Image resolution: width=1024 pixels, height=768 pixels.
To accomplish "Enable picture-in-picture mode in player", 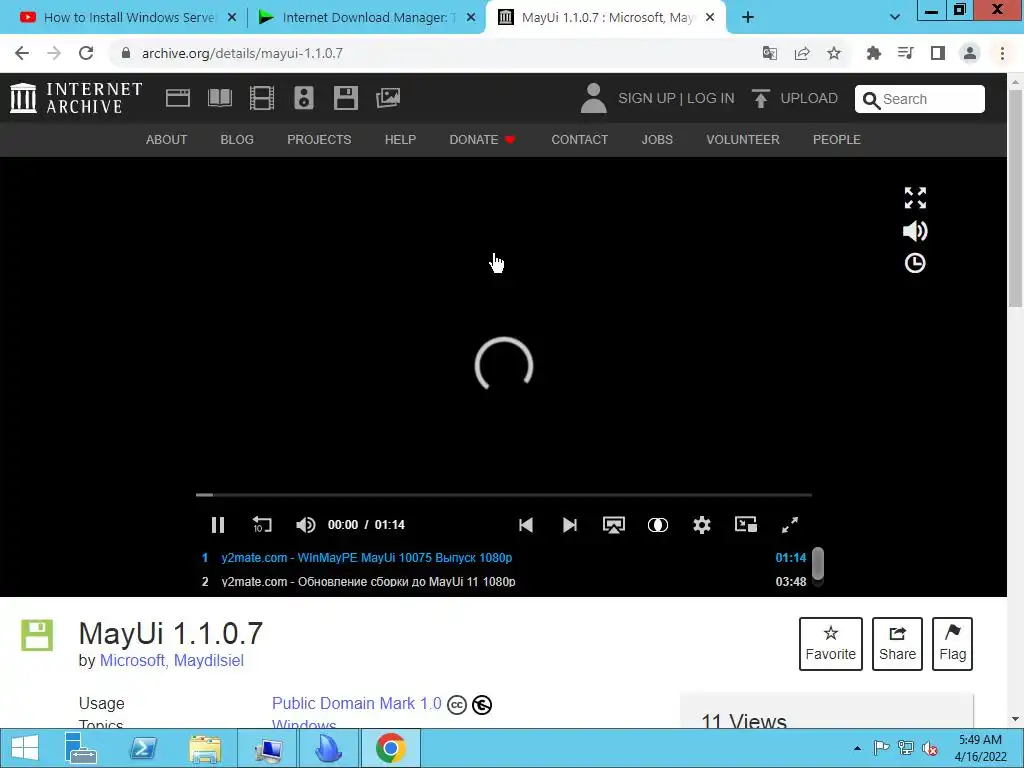I will coord(746,524).
